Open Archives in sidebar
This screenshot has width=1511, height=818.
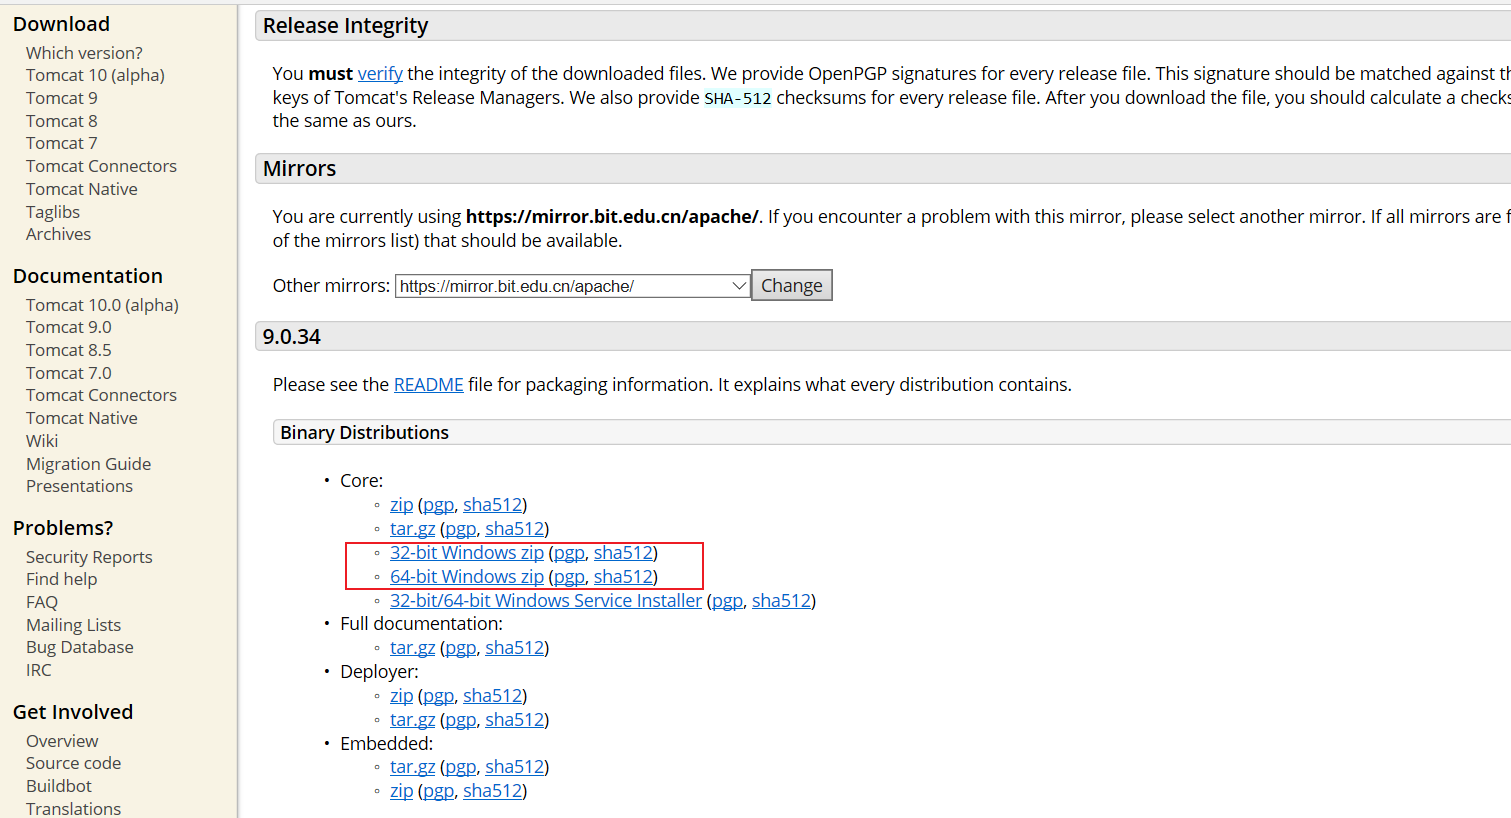coord(58,234)
